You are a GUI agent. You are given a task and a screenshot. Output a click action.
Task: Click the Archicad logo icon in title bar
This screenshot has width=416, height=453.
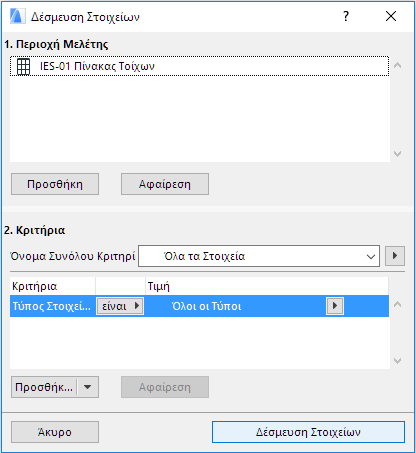(17, 16)
